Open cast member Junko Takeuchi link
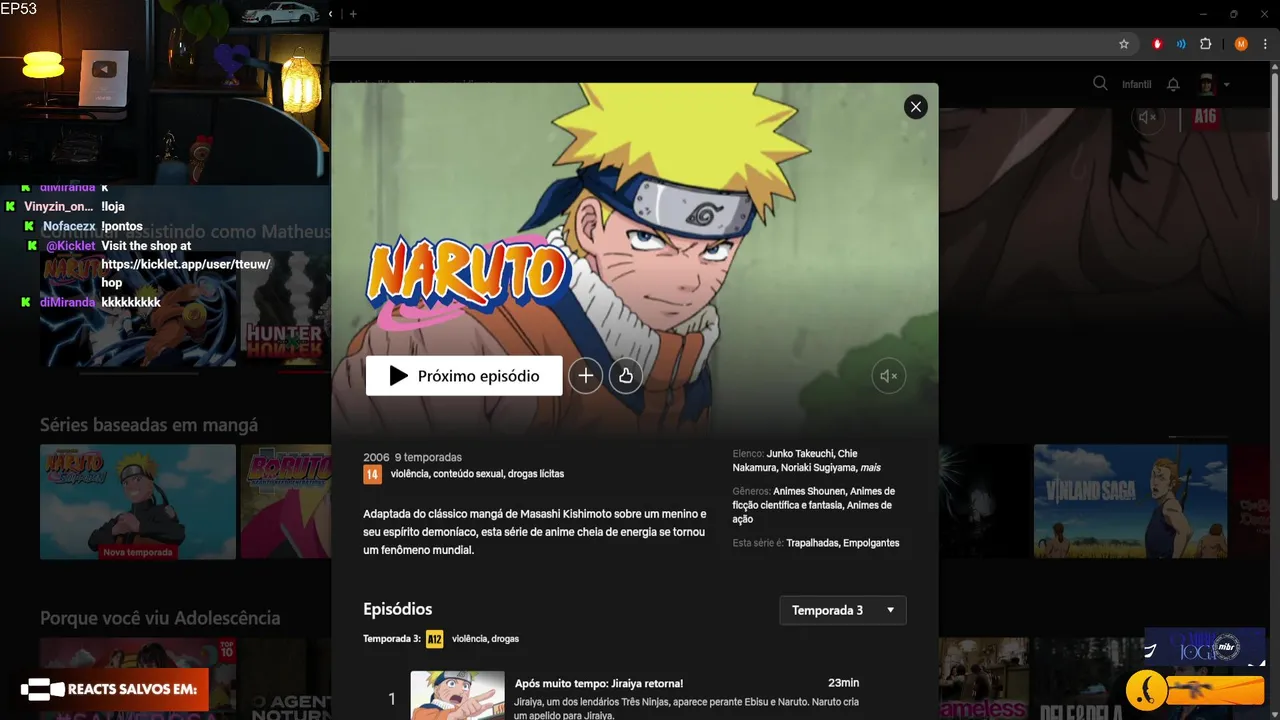This screenshot has width=1280, height=720. (799, 453)
